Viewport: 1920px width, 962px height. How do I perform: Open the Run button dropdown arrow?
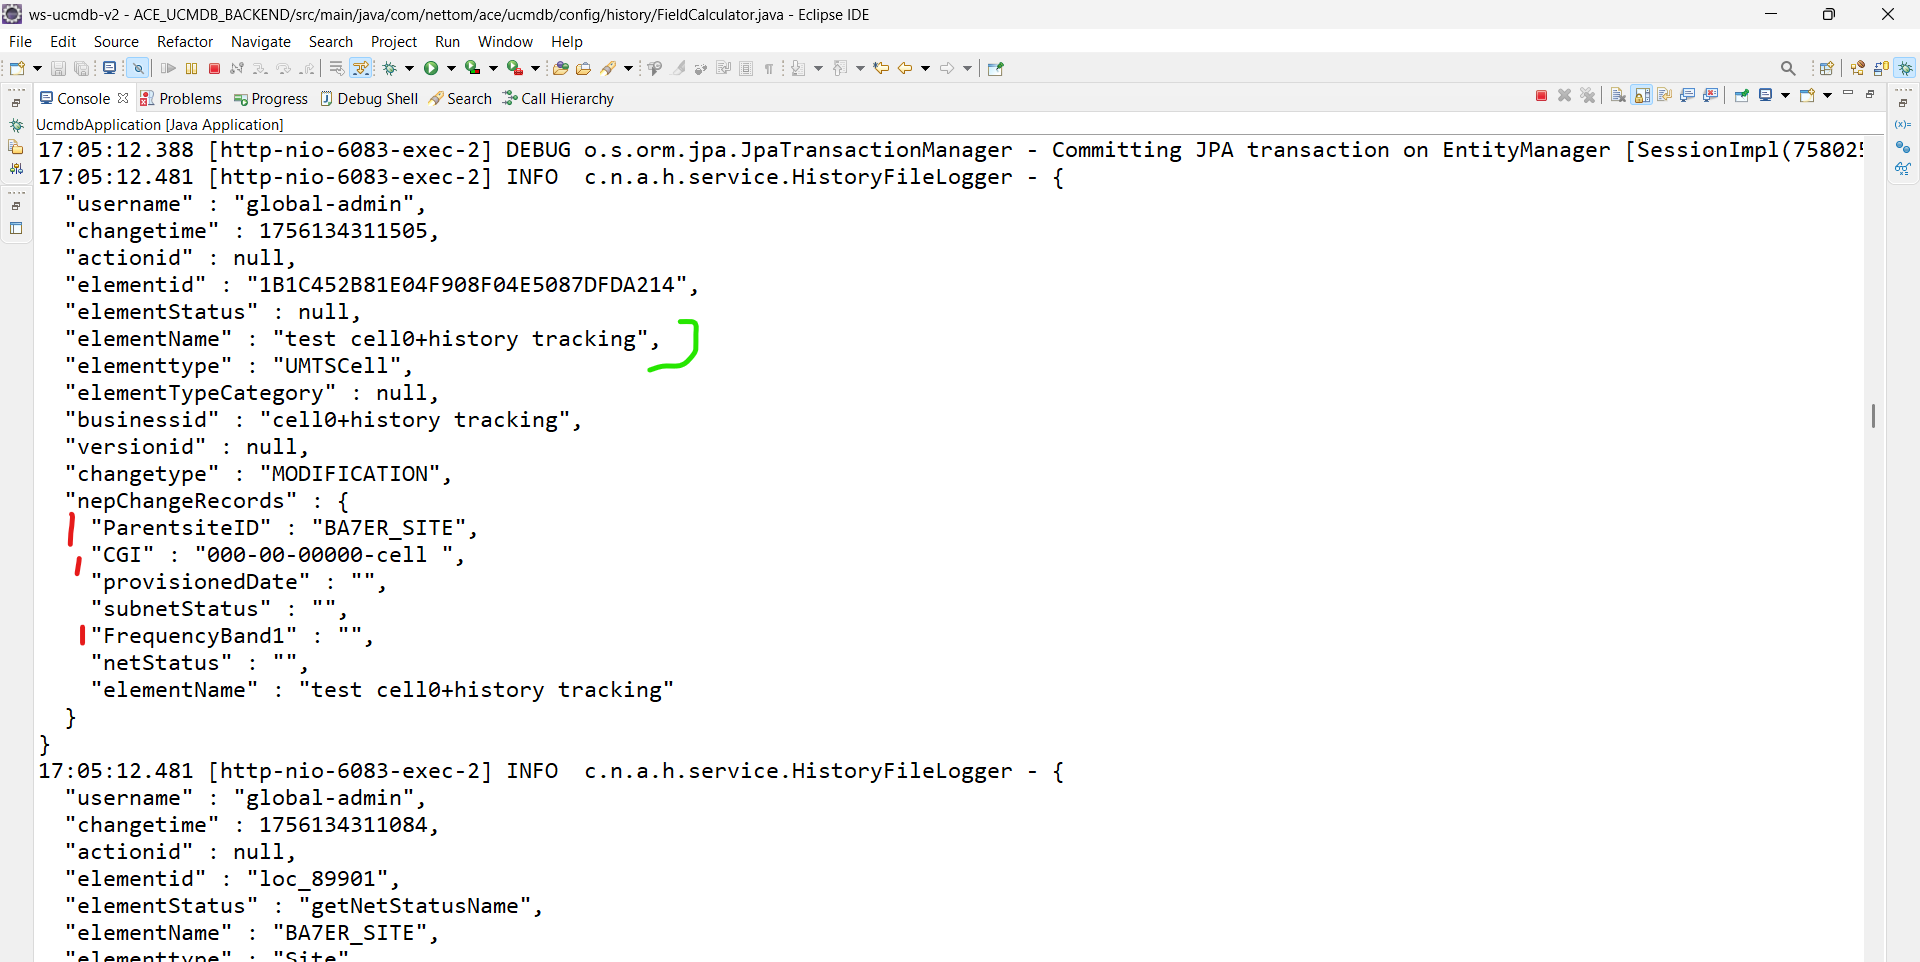tap(452, 69)
